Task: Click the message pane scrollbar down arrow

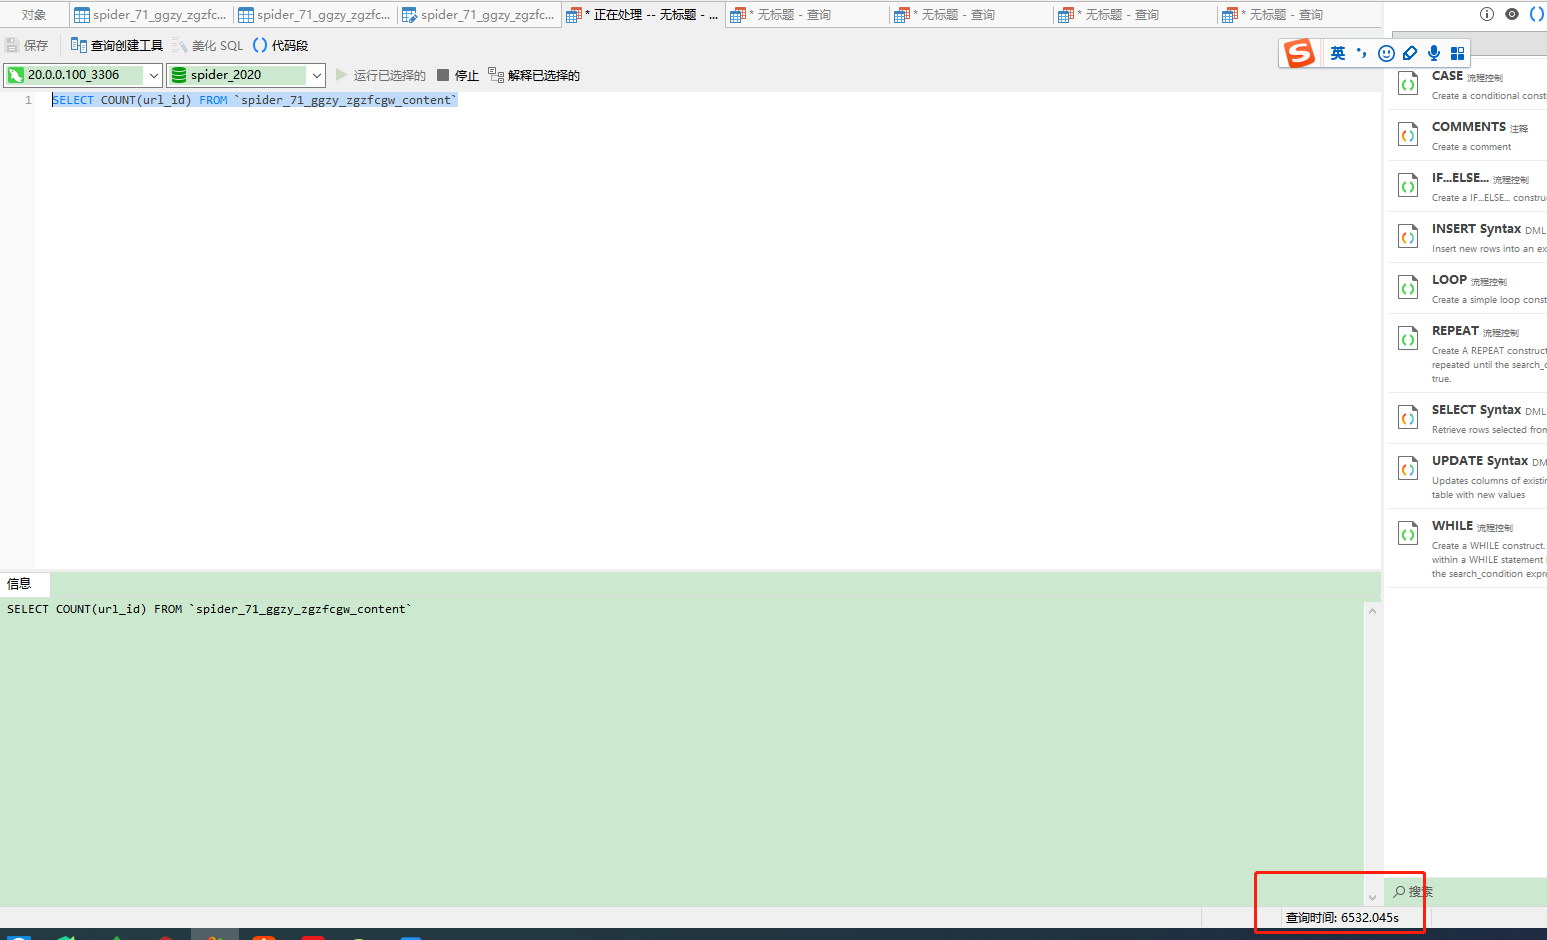Action: coord(1372,897)
